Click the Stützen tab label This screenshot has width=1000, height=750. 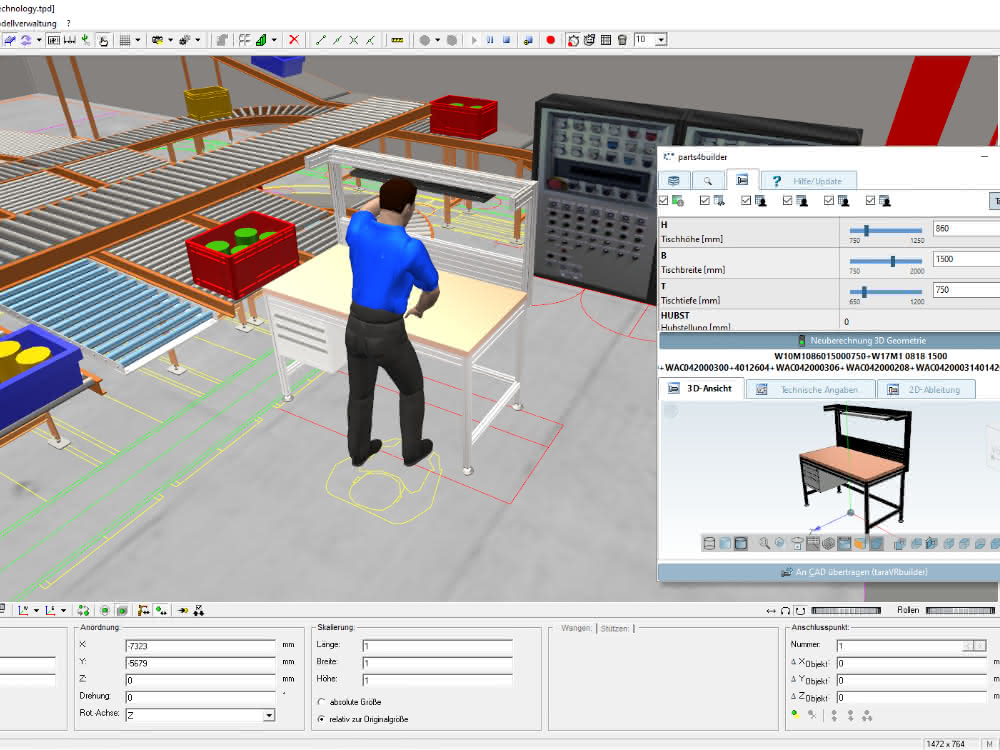point(615,628)
